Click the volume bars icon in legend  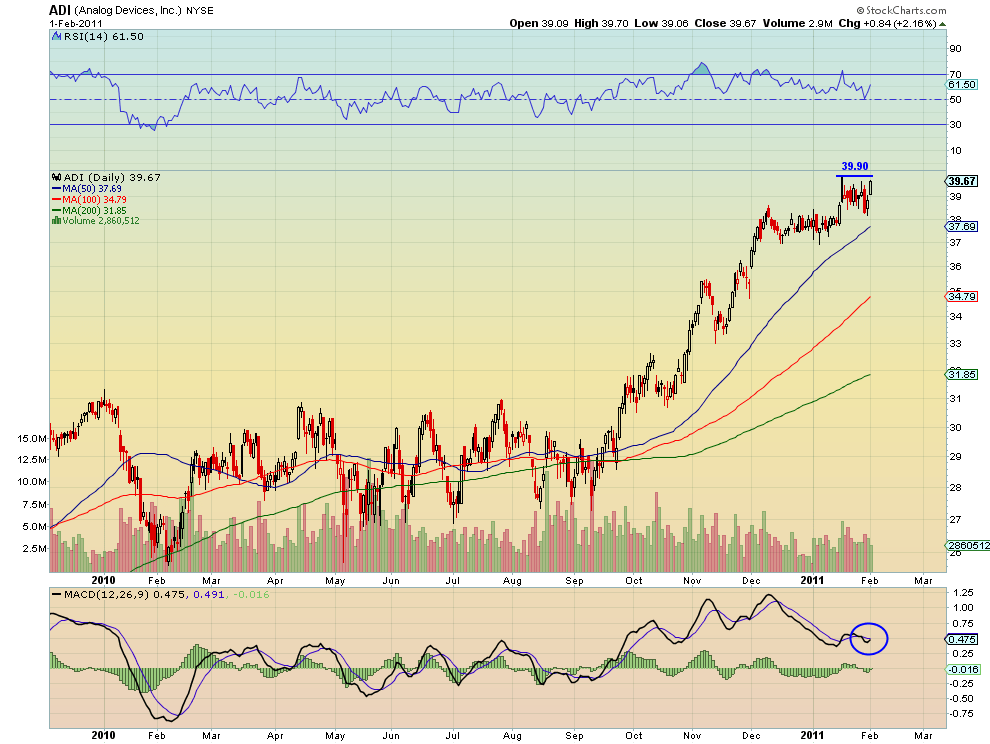tap(57, 221)
